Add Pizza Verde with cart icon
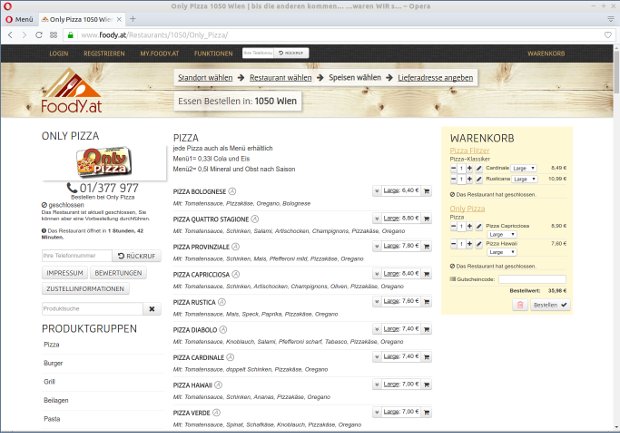 pos(426,412)
